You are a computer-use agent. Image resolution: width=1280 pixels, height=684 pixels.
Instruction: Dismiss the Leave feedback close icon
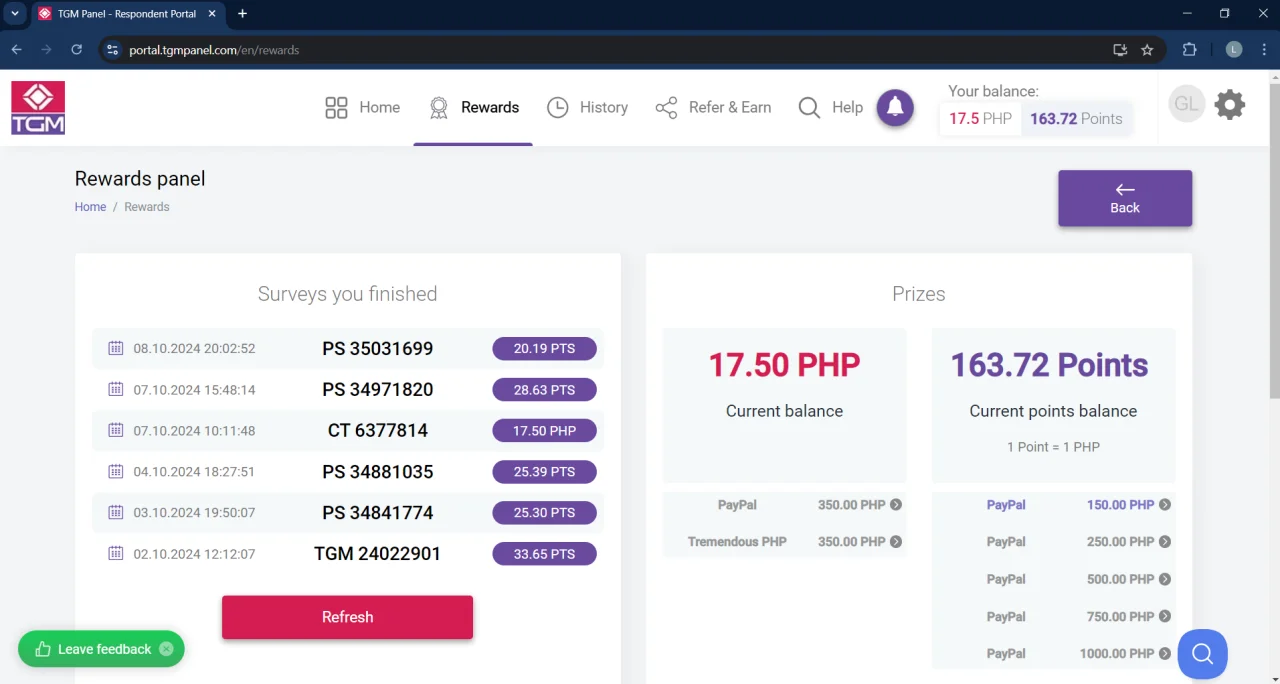(166, 649)
